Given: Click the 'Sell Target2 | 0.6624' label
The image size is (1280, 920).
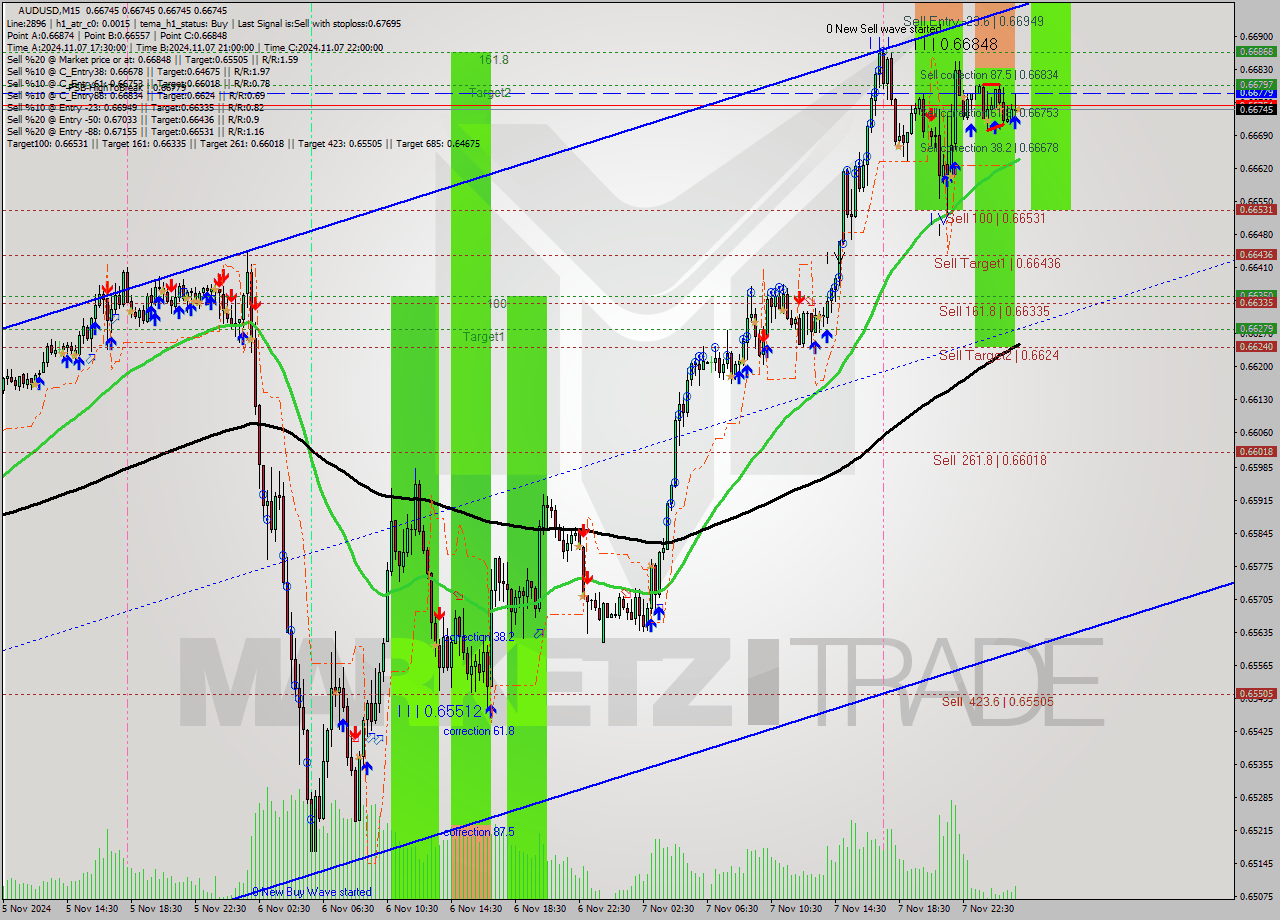Looking at the screenshot, I should click(x=999, y=355).
